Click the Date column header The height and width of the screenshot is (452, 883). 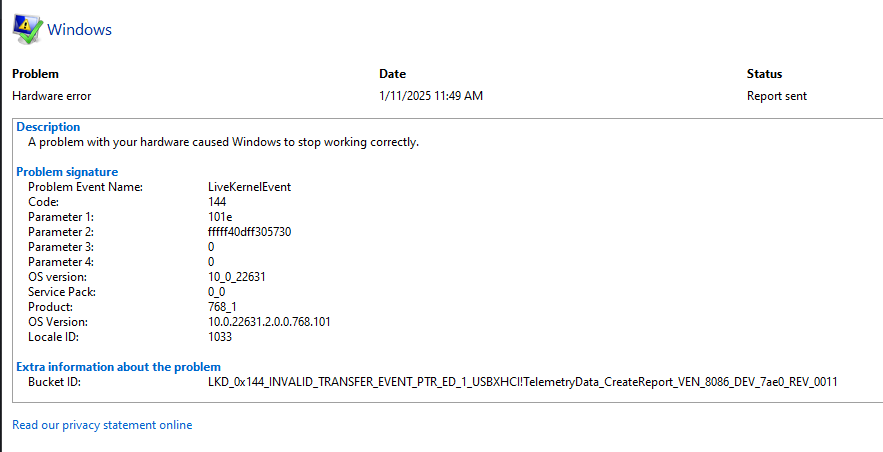393,74
